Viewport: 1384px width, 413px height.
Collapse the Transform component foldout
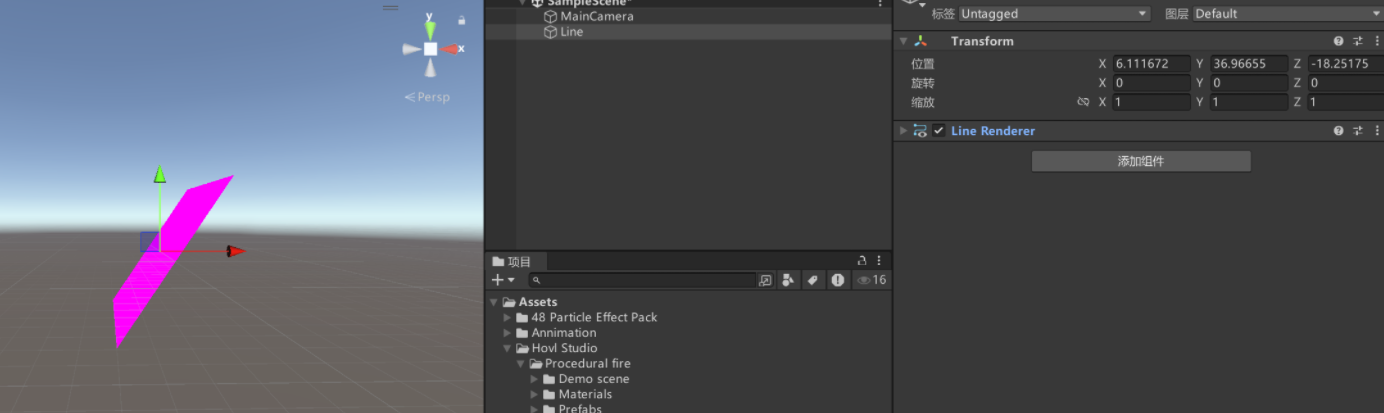pyautogui.click(x=903, y=41)
